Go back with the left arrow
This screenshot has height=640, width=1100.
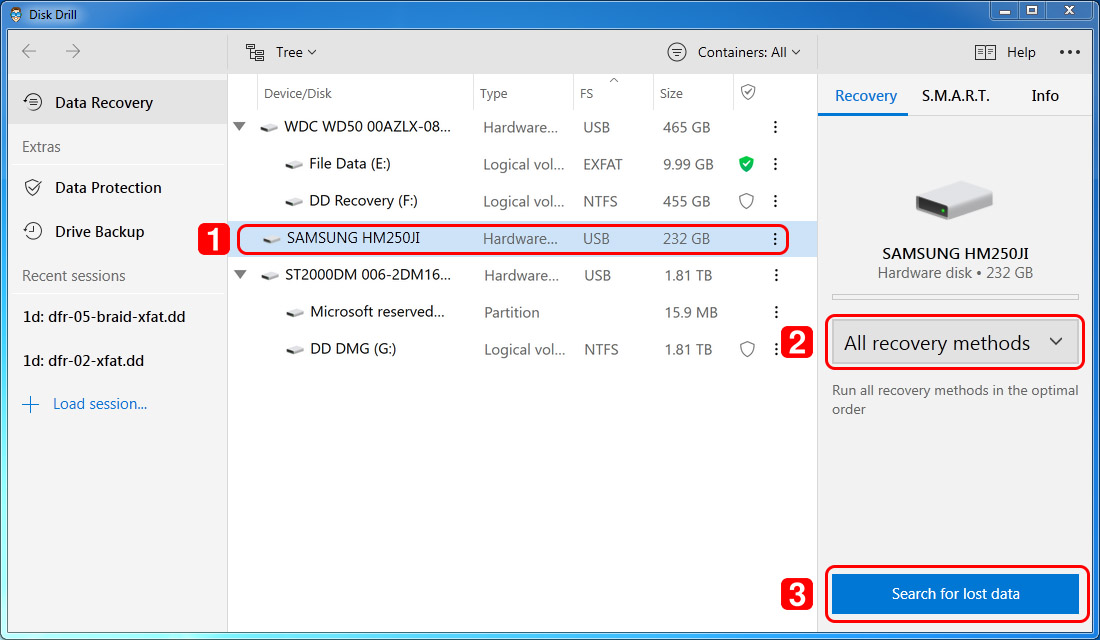(x=29, y=51)
